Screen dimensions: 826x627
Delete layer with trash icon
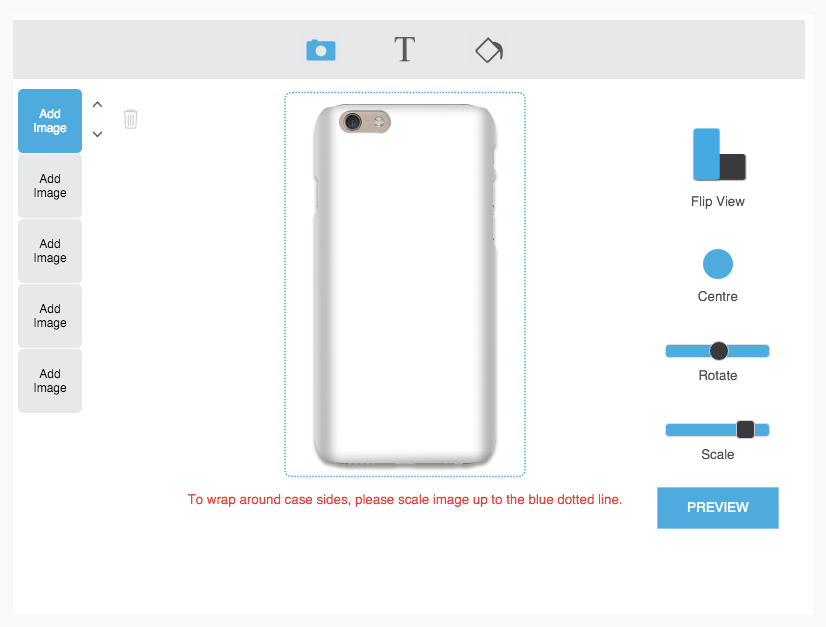coord(131,119)
